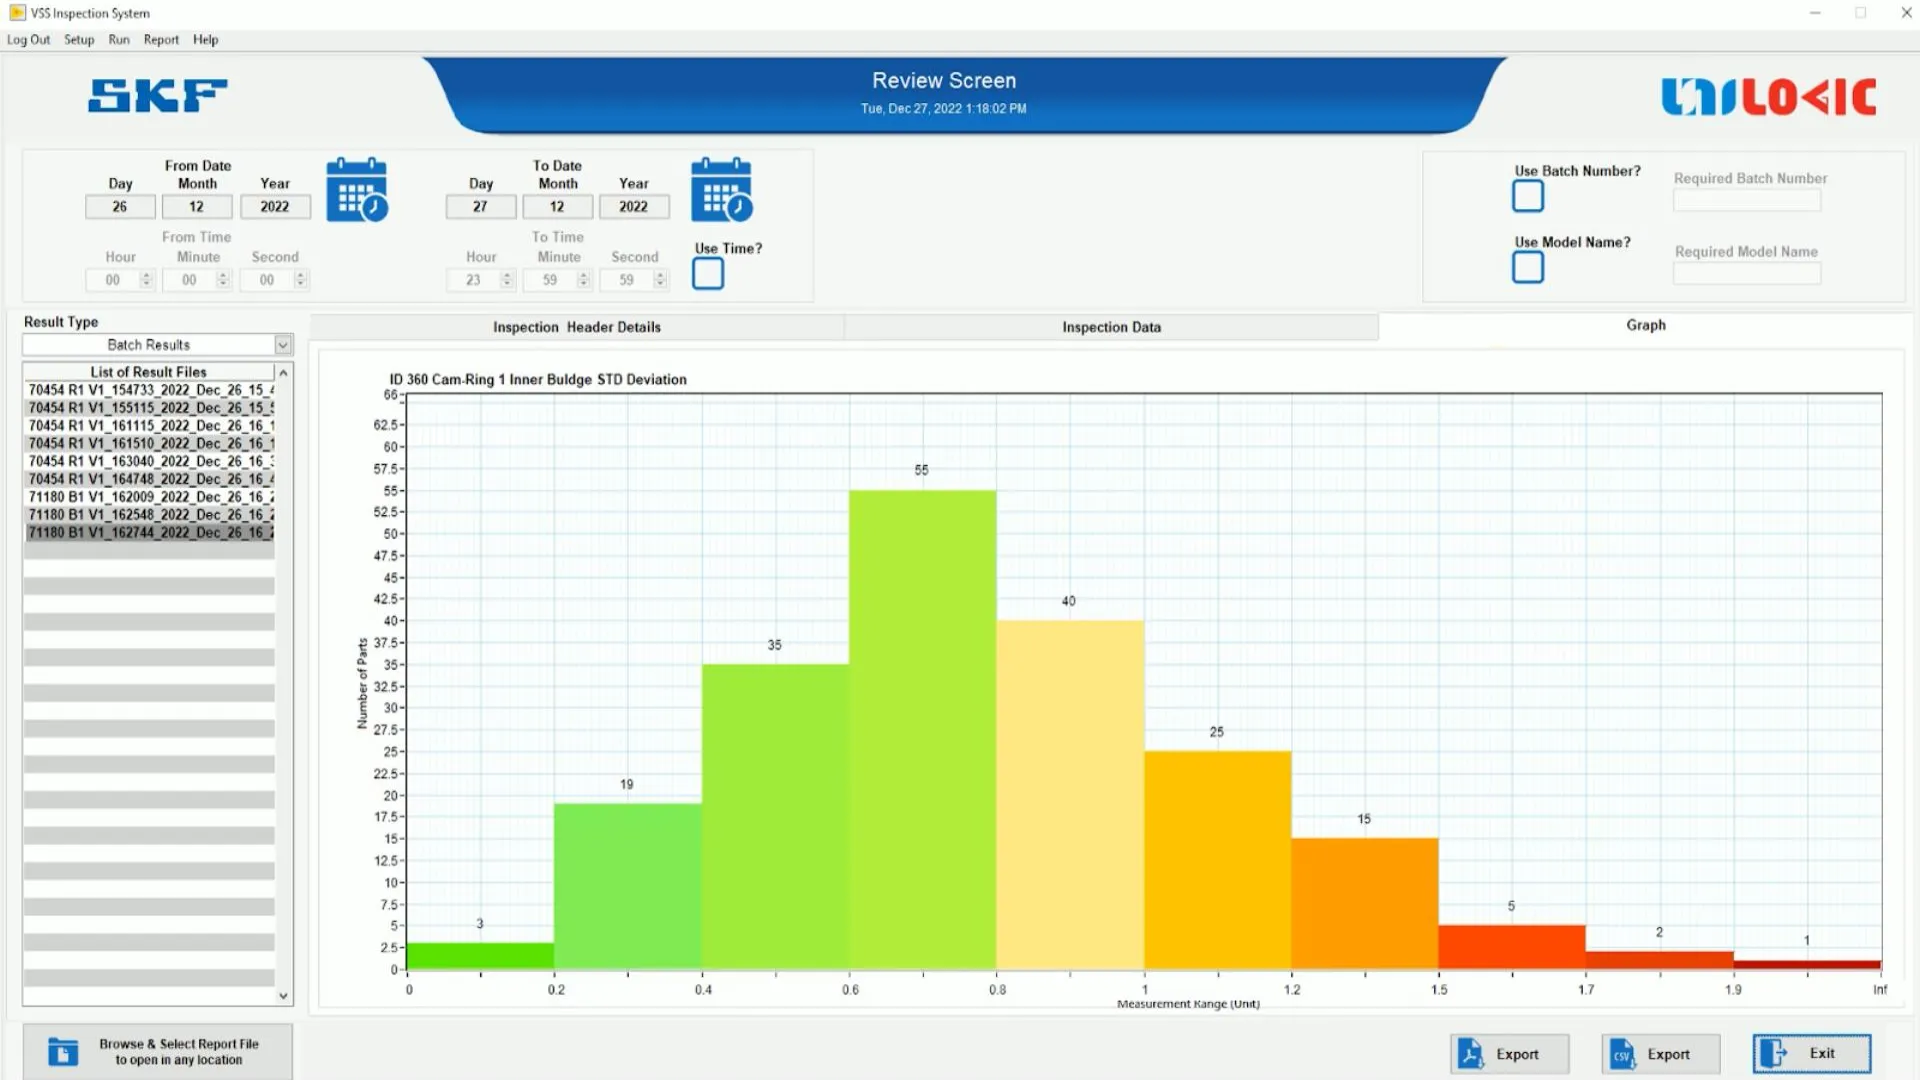Click the SKF logo

pyautogui.click(x=157, y=96)
